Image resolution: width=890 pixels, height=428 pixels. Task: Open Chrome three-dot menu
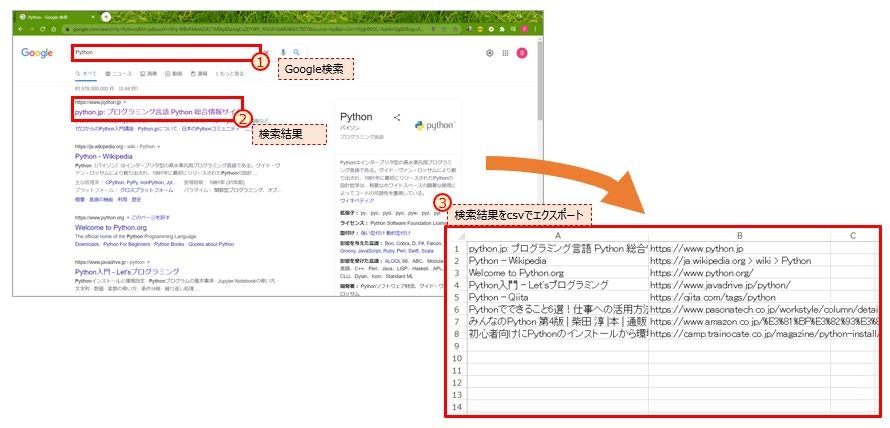coord(536,28)
